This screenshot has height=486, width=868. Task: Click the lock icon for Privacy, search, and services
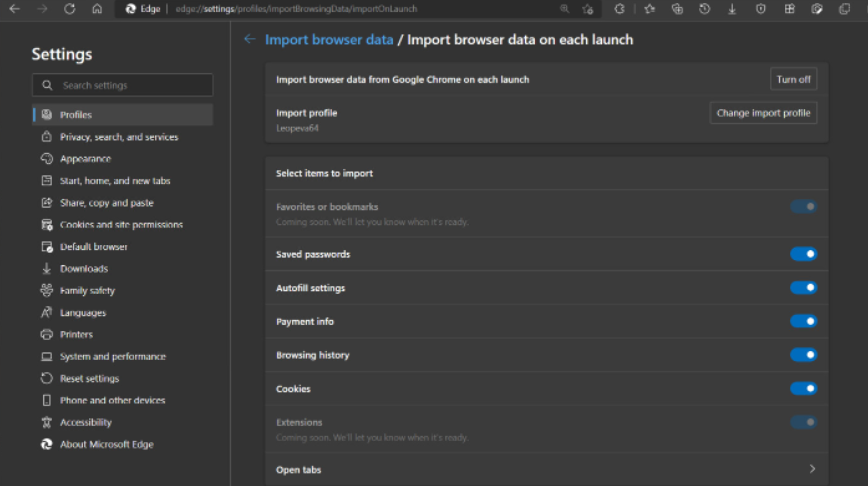[46, 137]
